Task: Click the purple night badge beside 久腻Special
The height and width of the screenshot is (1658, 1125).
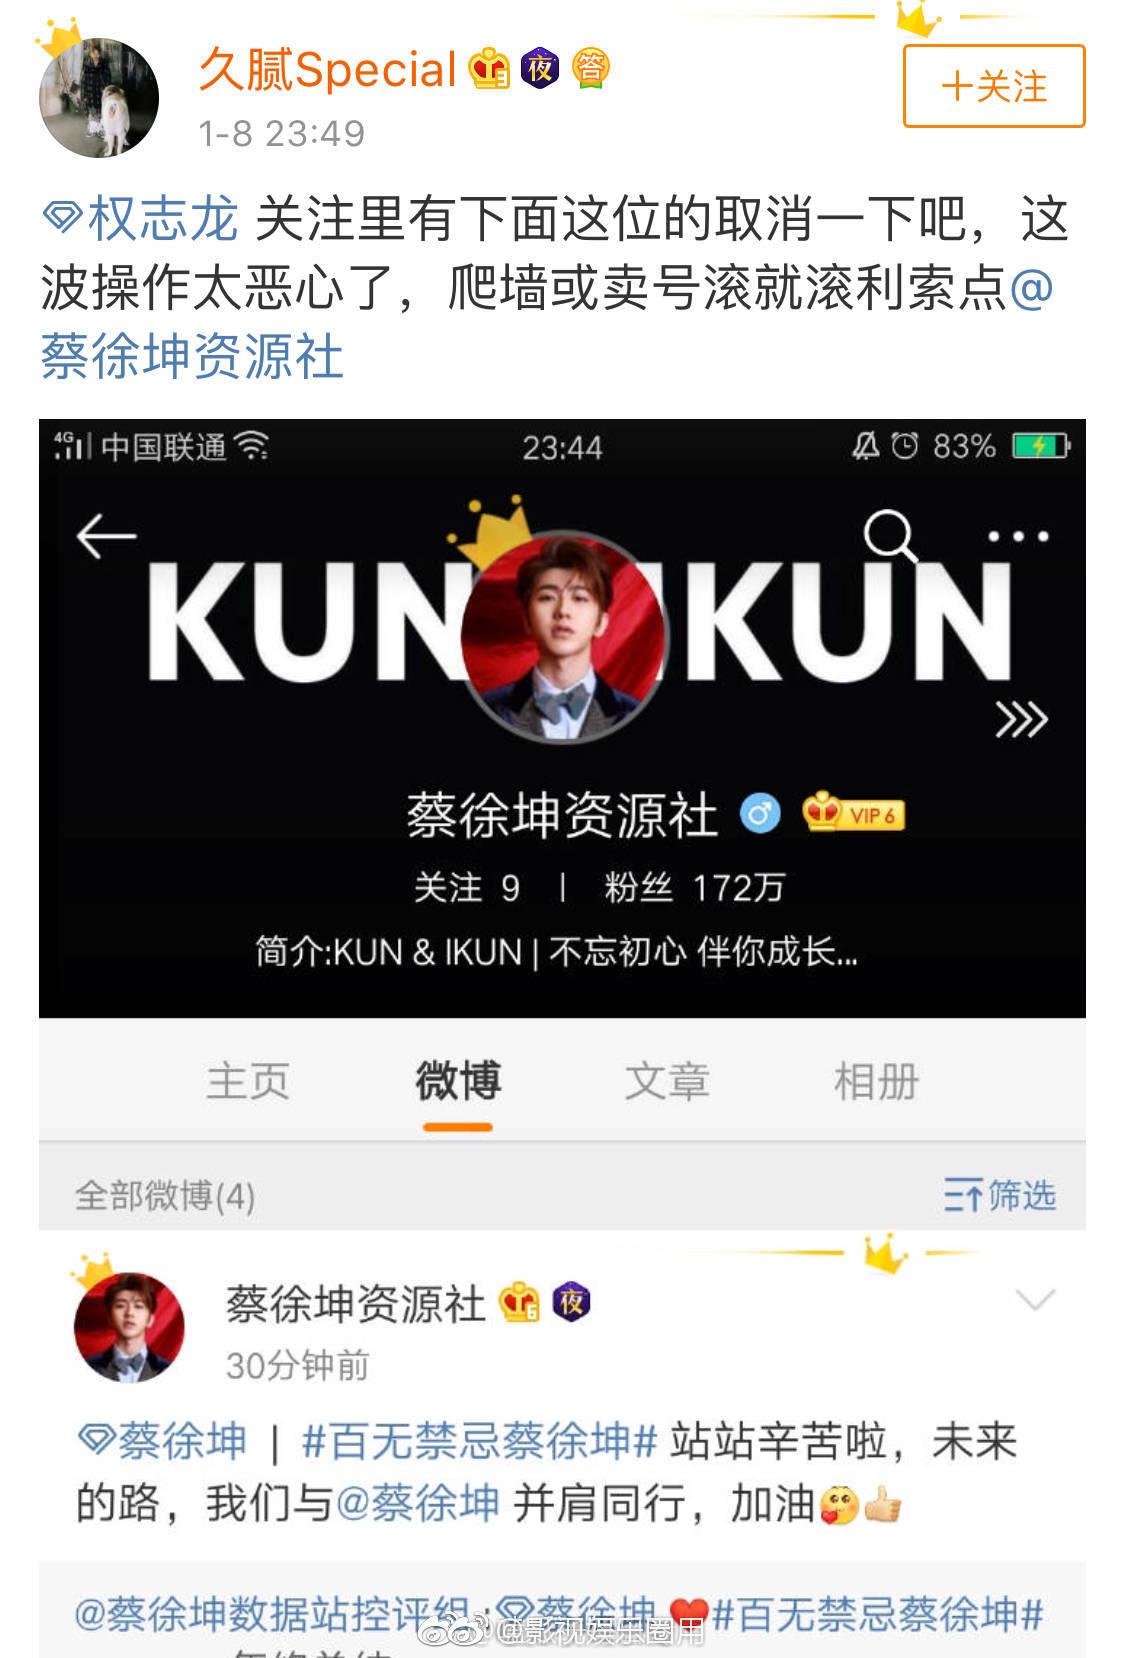Action: pos(540,68)
